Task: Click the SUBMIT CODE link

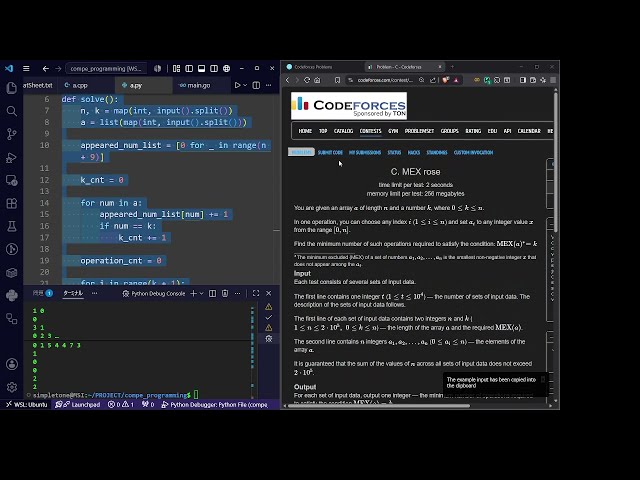Action: 330,152
